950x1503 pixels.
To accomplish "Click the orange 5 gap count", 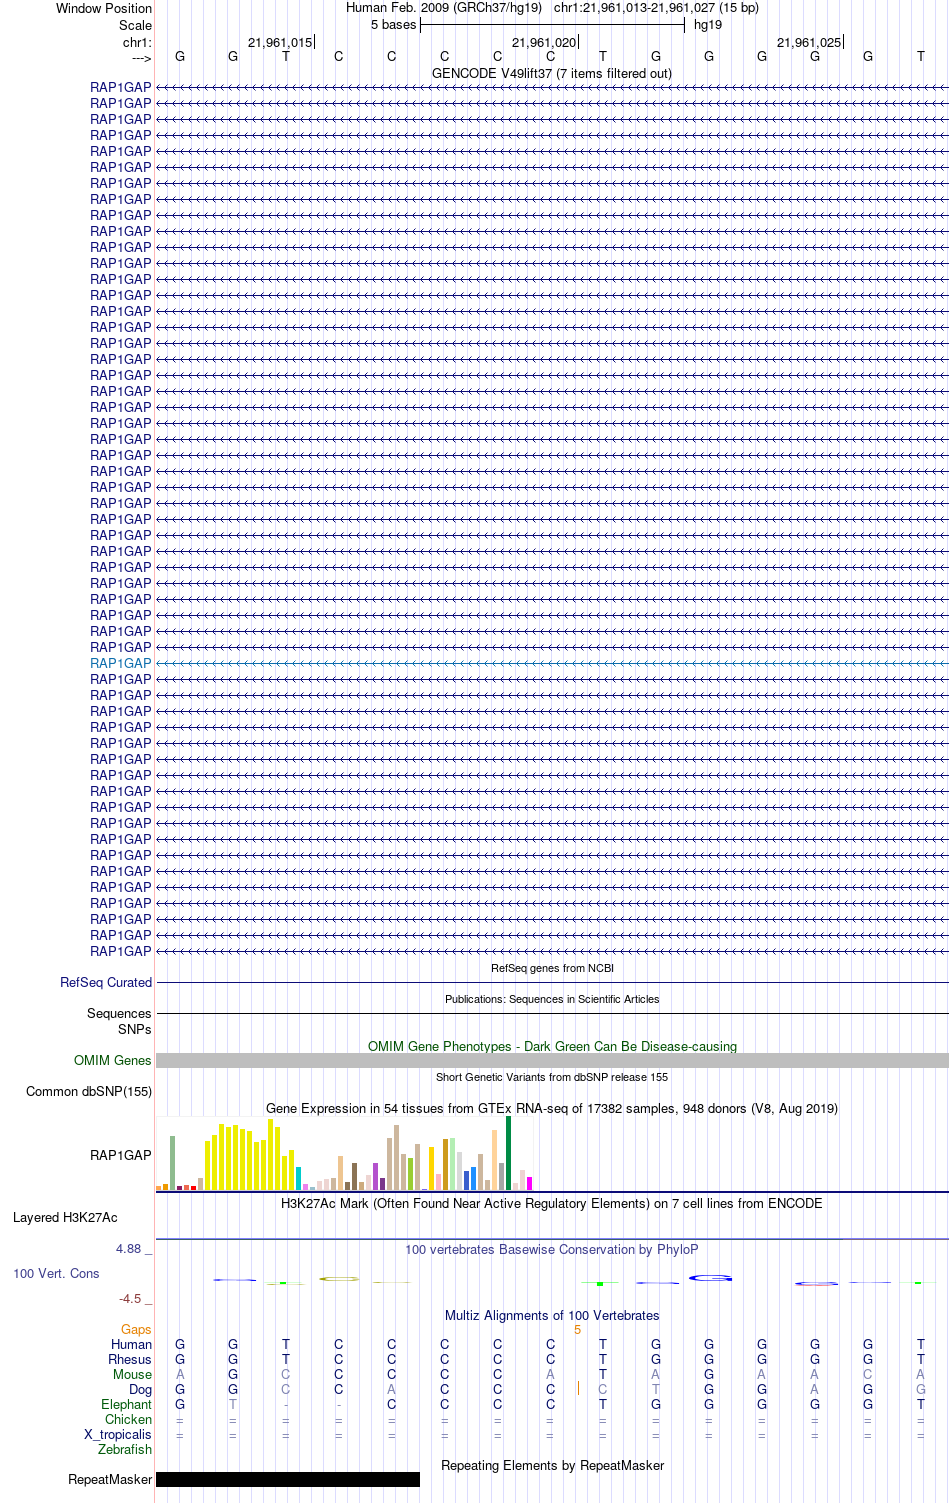I will tap(577, 1330).
